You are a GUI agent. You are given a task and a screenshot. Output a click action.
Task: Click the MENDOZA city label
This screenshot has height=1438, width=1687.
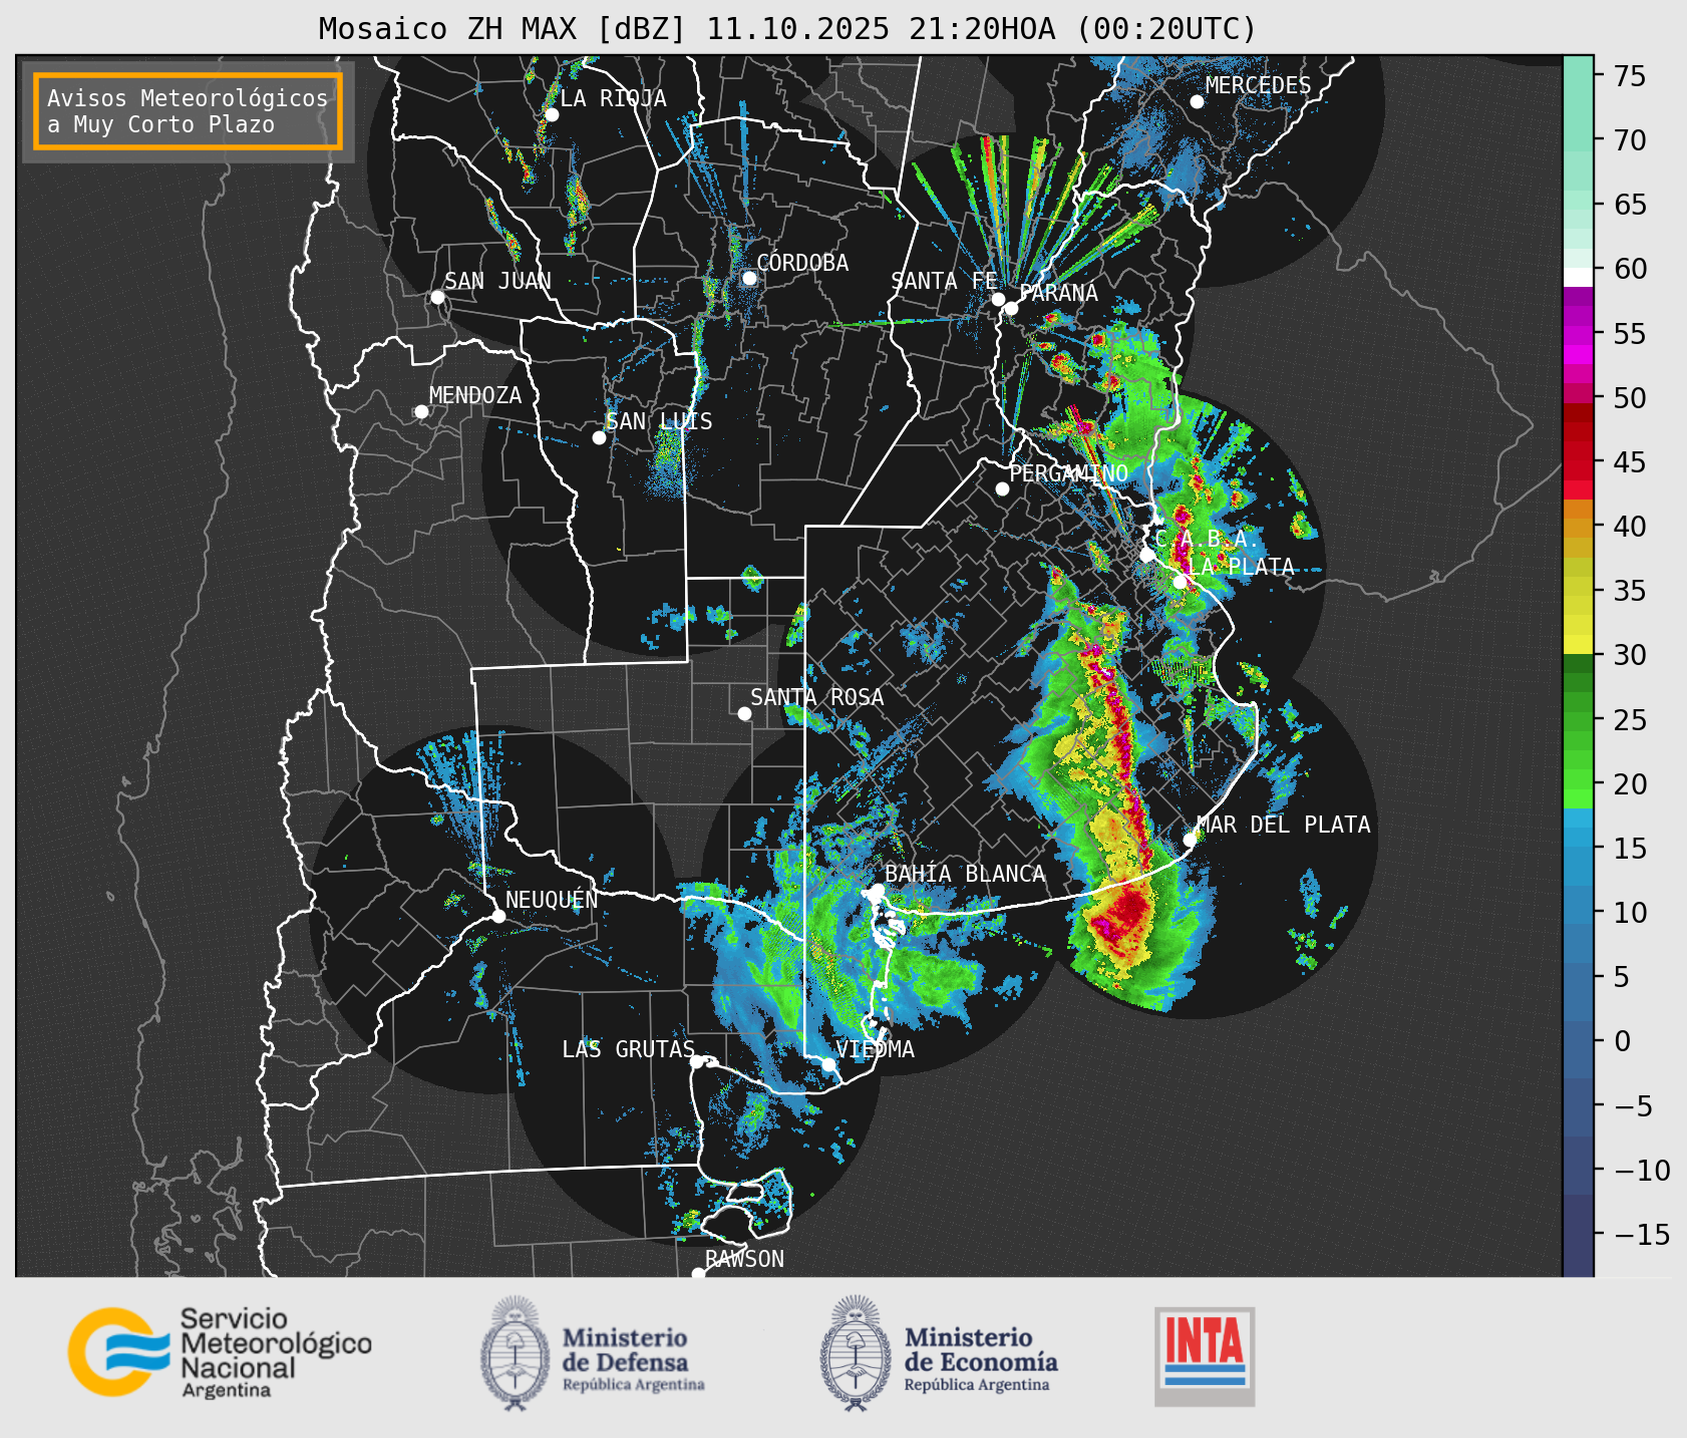click(x=475, y=396)
